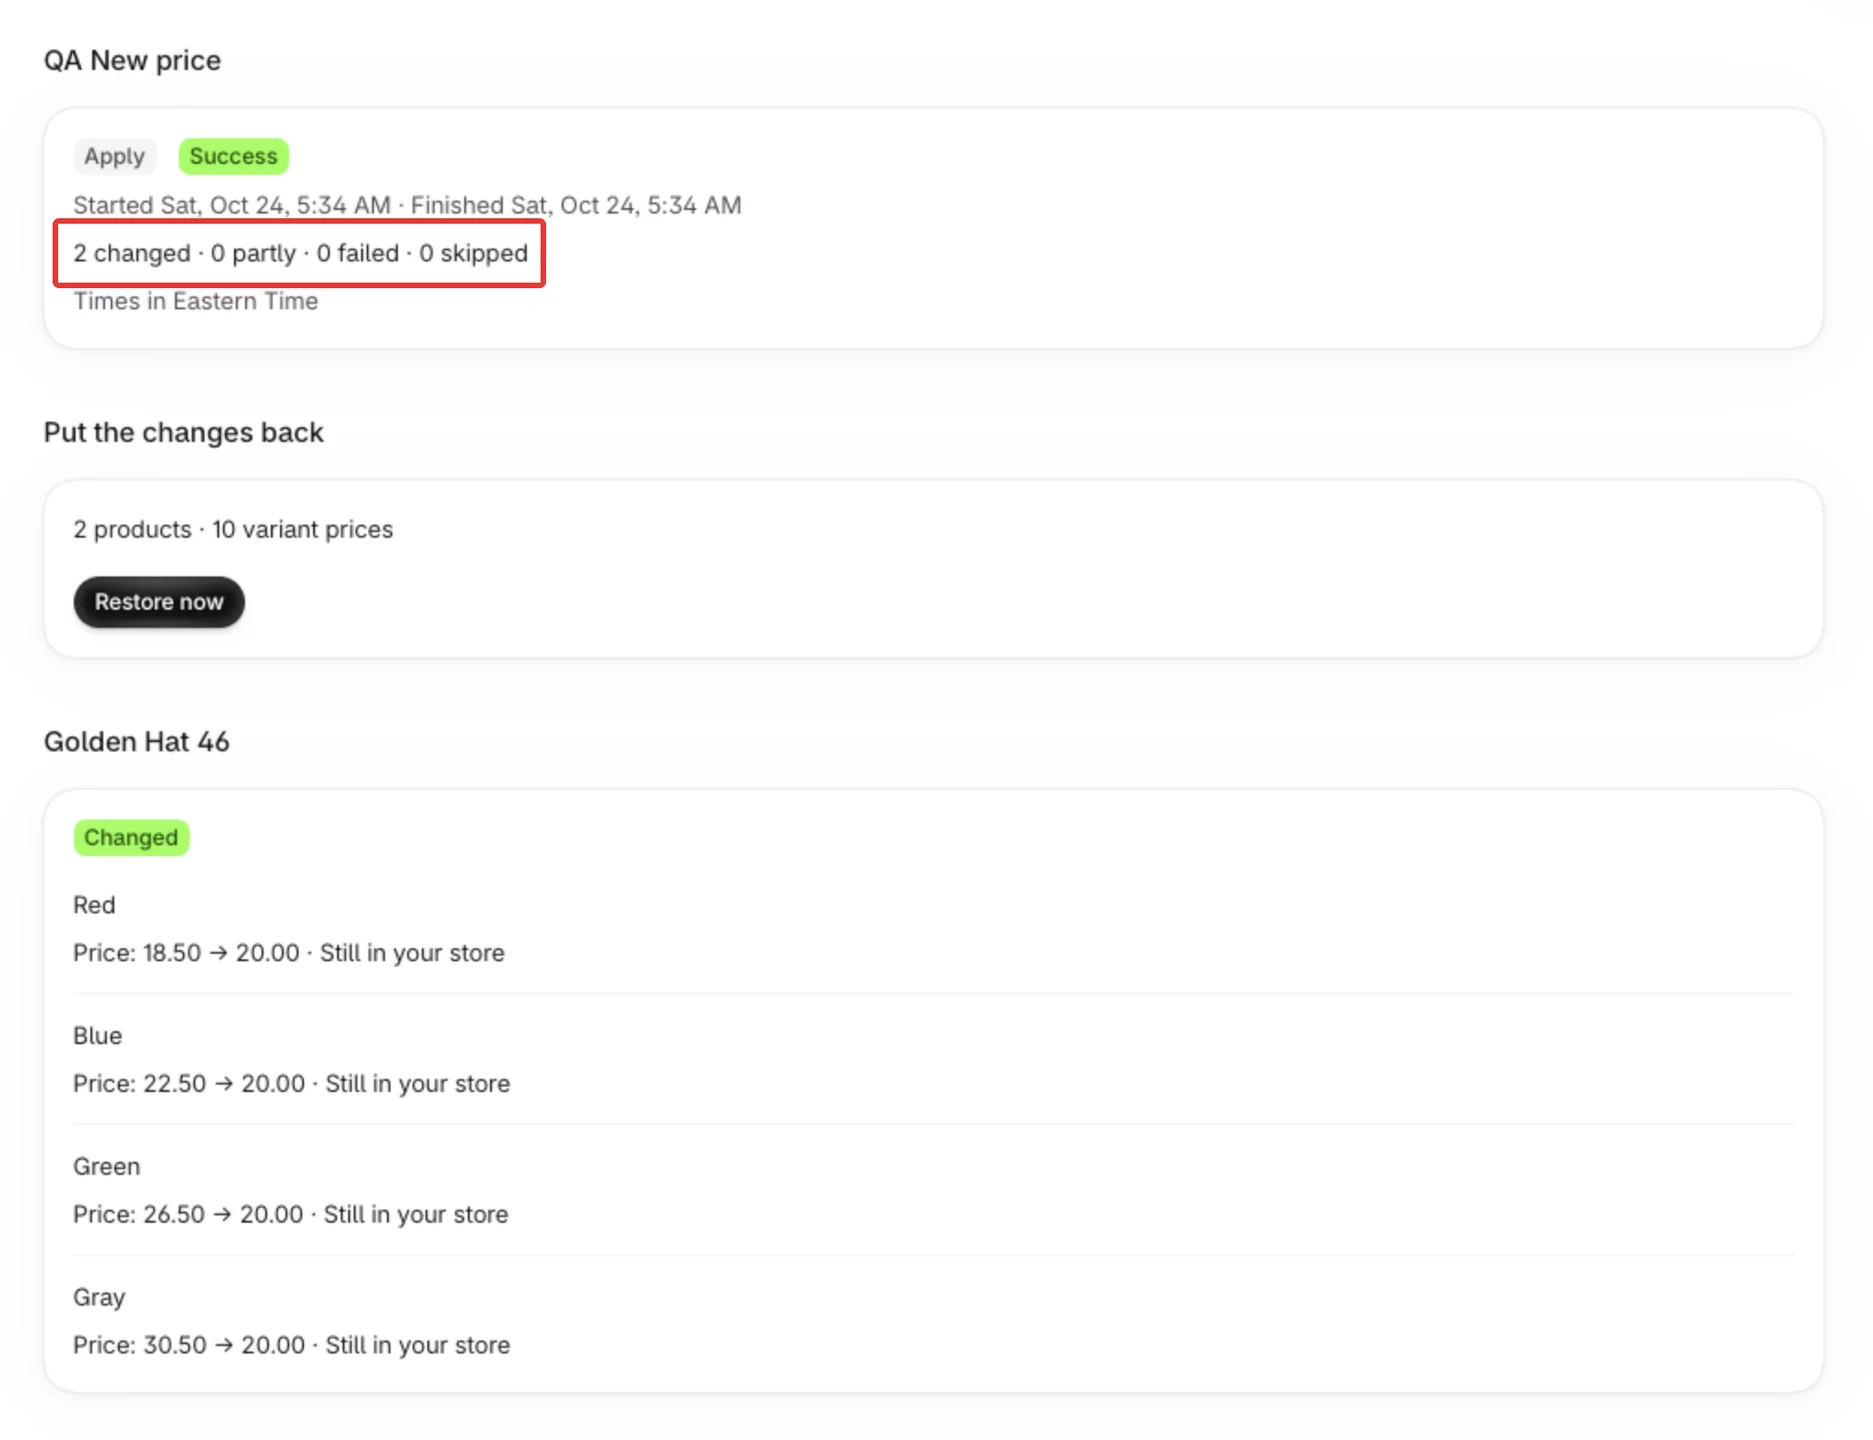Click the 2 products 10 variant prices text

[x=233, y=529]
